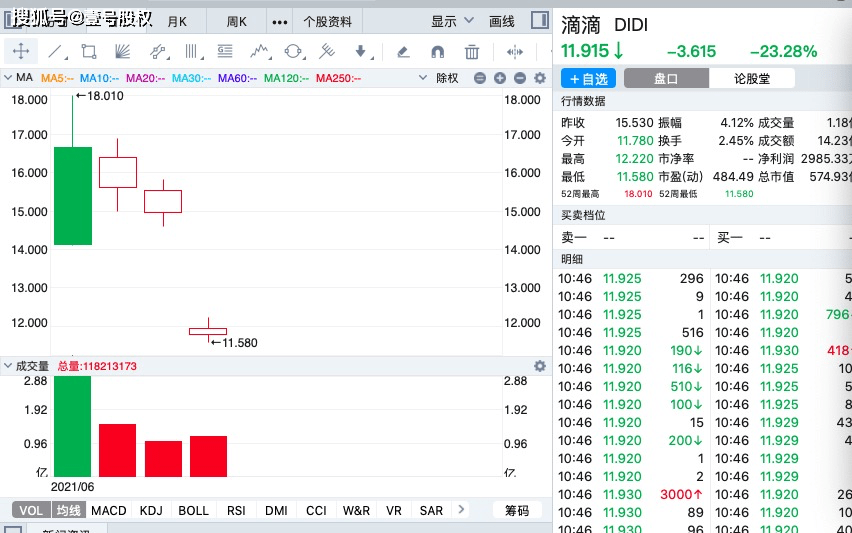Image resolution: width=852 pixels, height=533 pixels.
Task: Toggle the VOL indicator button
Action: click(x=31, y=510)
